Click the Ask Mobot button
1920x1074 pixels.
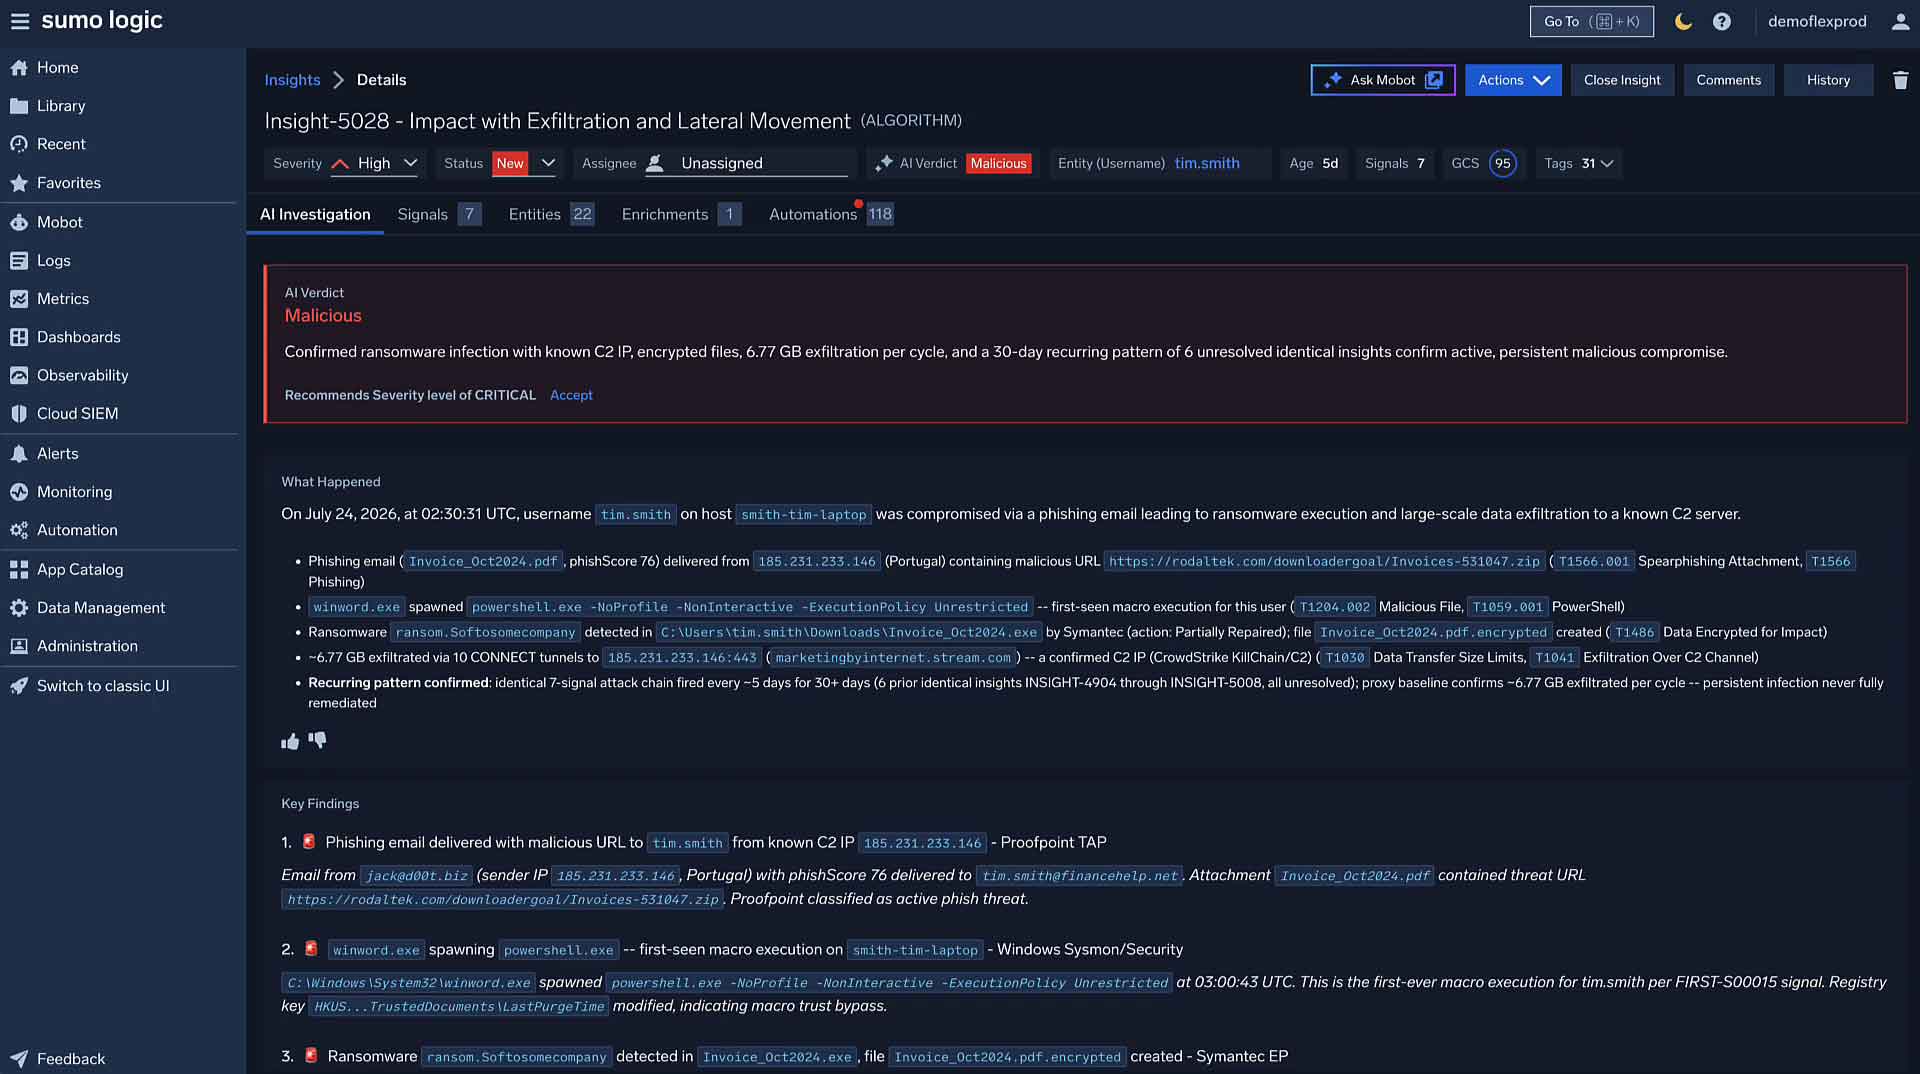pyautogui.click(x=1383, y=80)
